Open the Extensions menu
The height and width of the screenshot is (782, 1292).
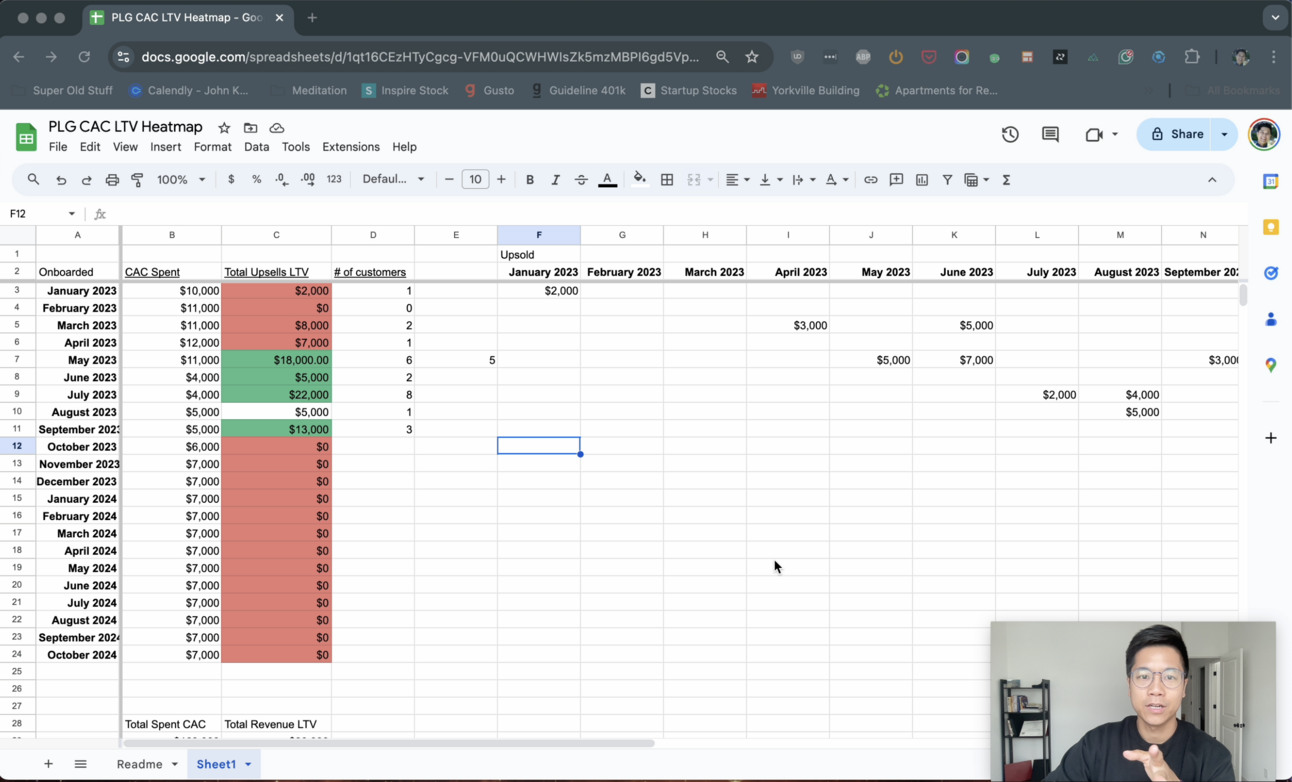pyautogui.click(x=350, y=146)
